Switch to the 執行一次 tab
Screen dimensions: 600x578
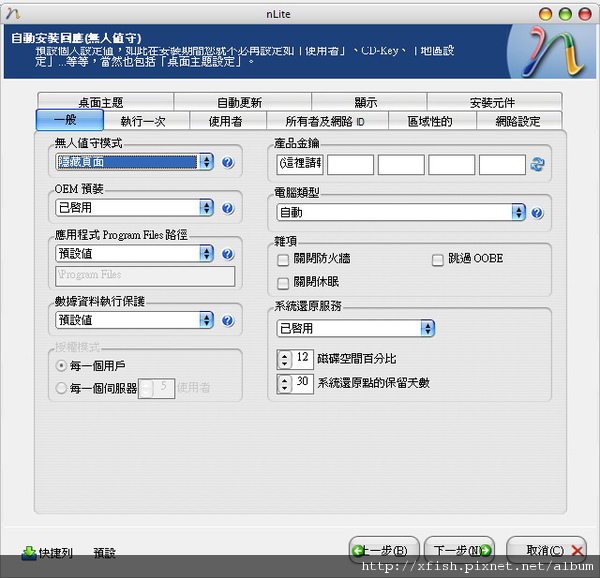click(x=147, y=121)
